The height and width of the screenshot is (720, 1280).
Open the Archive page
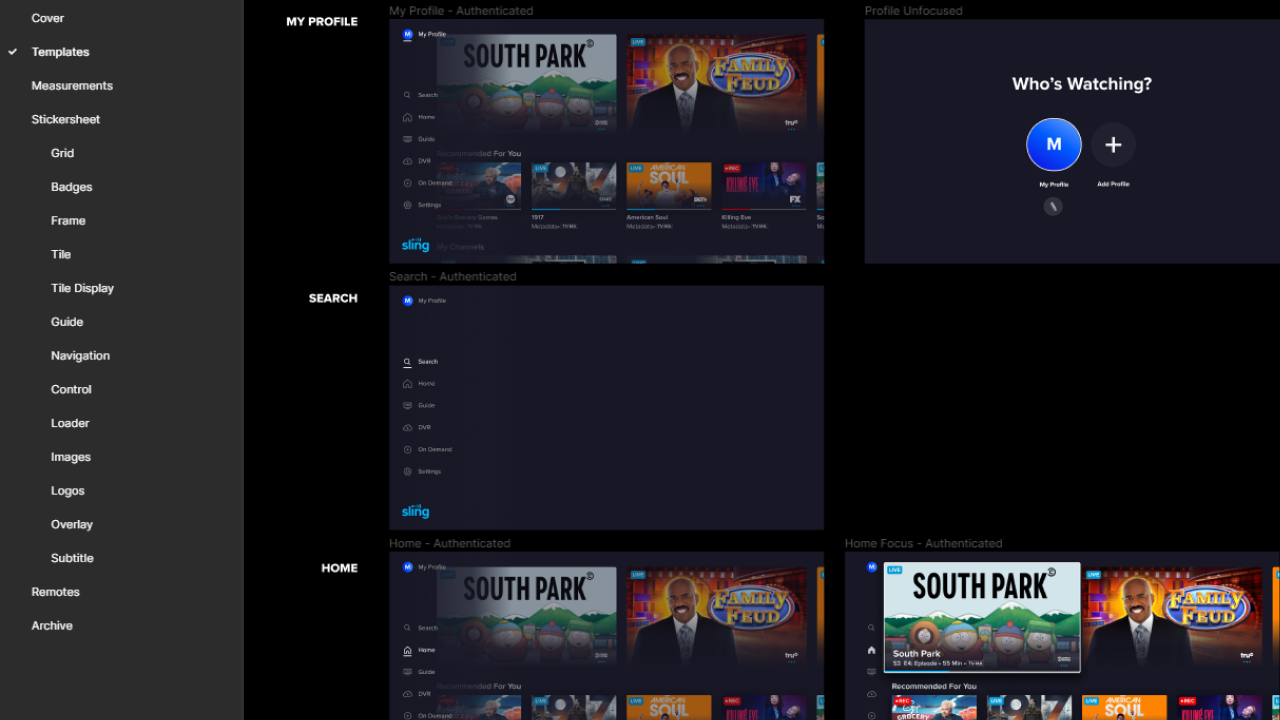pyautogui.click(x=52, y=626)
